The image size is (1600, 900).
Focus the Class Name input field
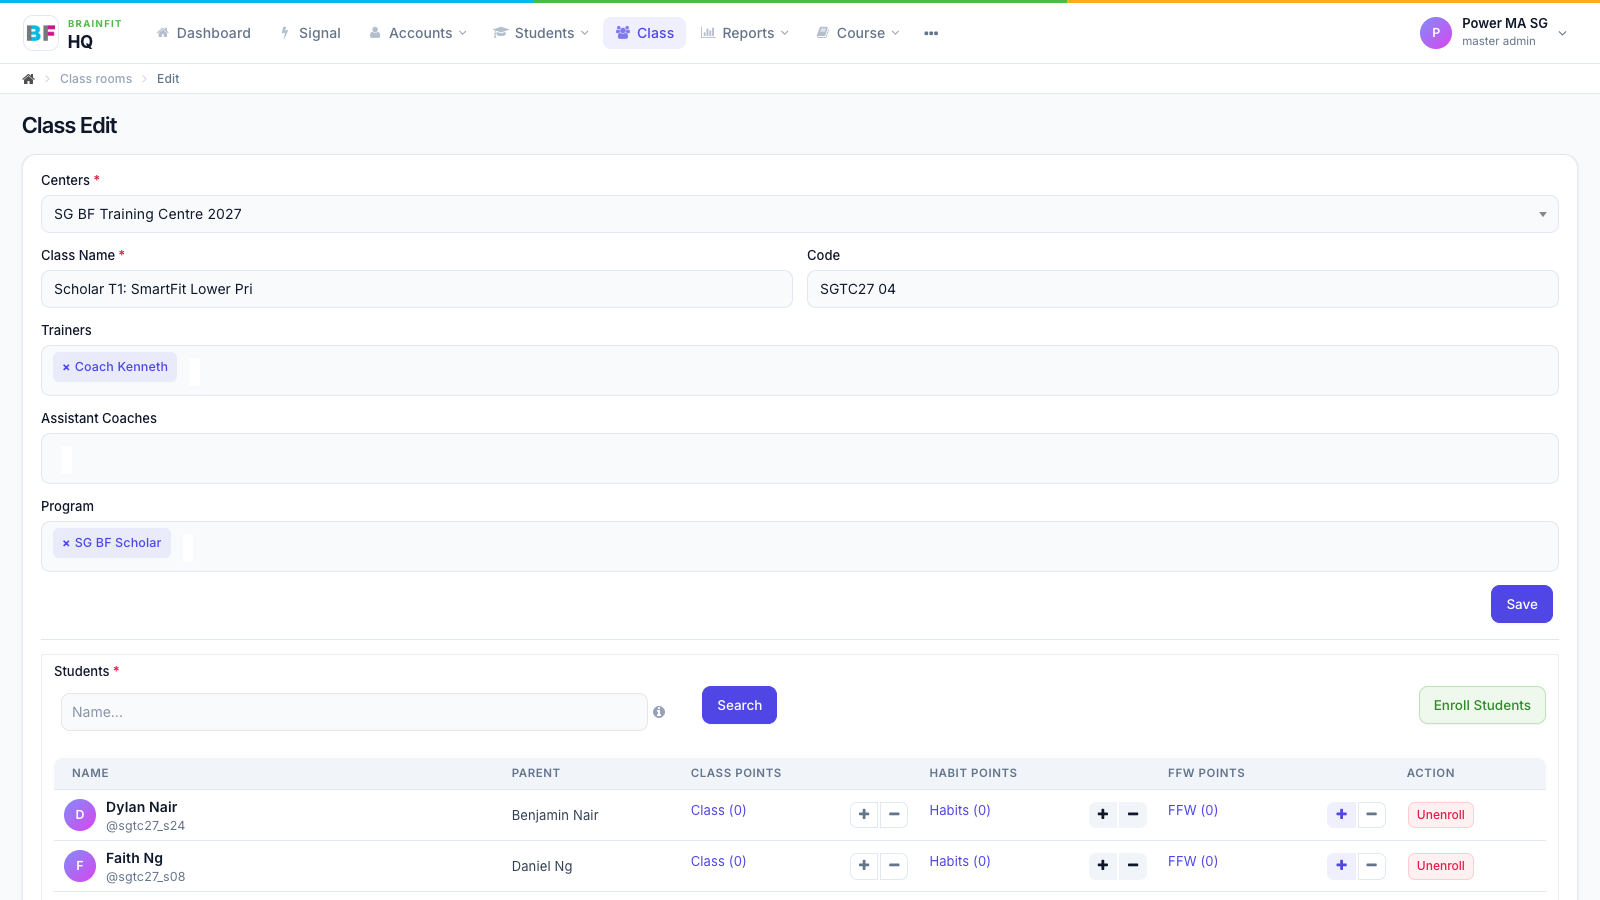417,289
